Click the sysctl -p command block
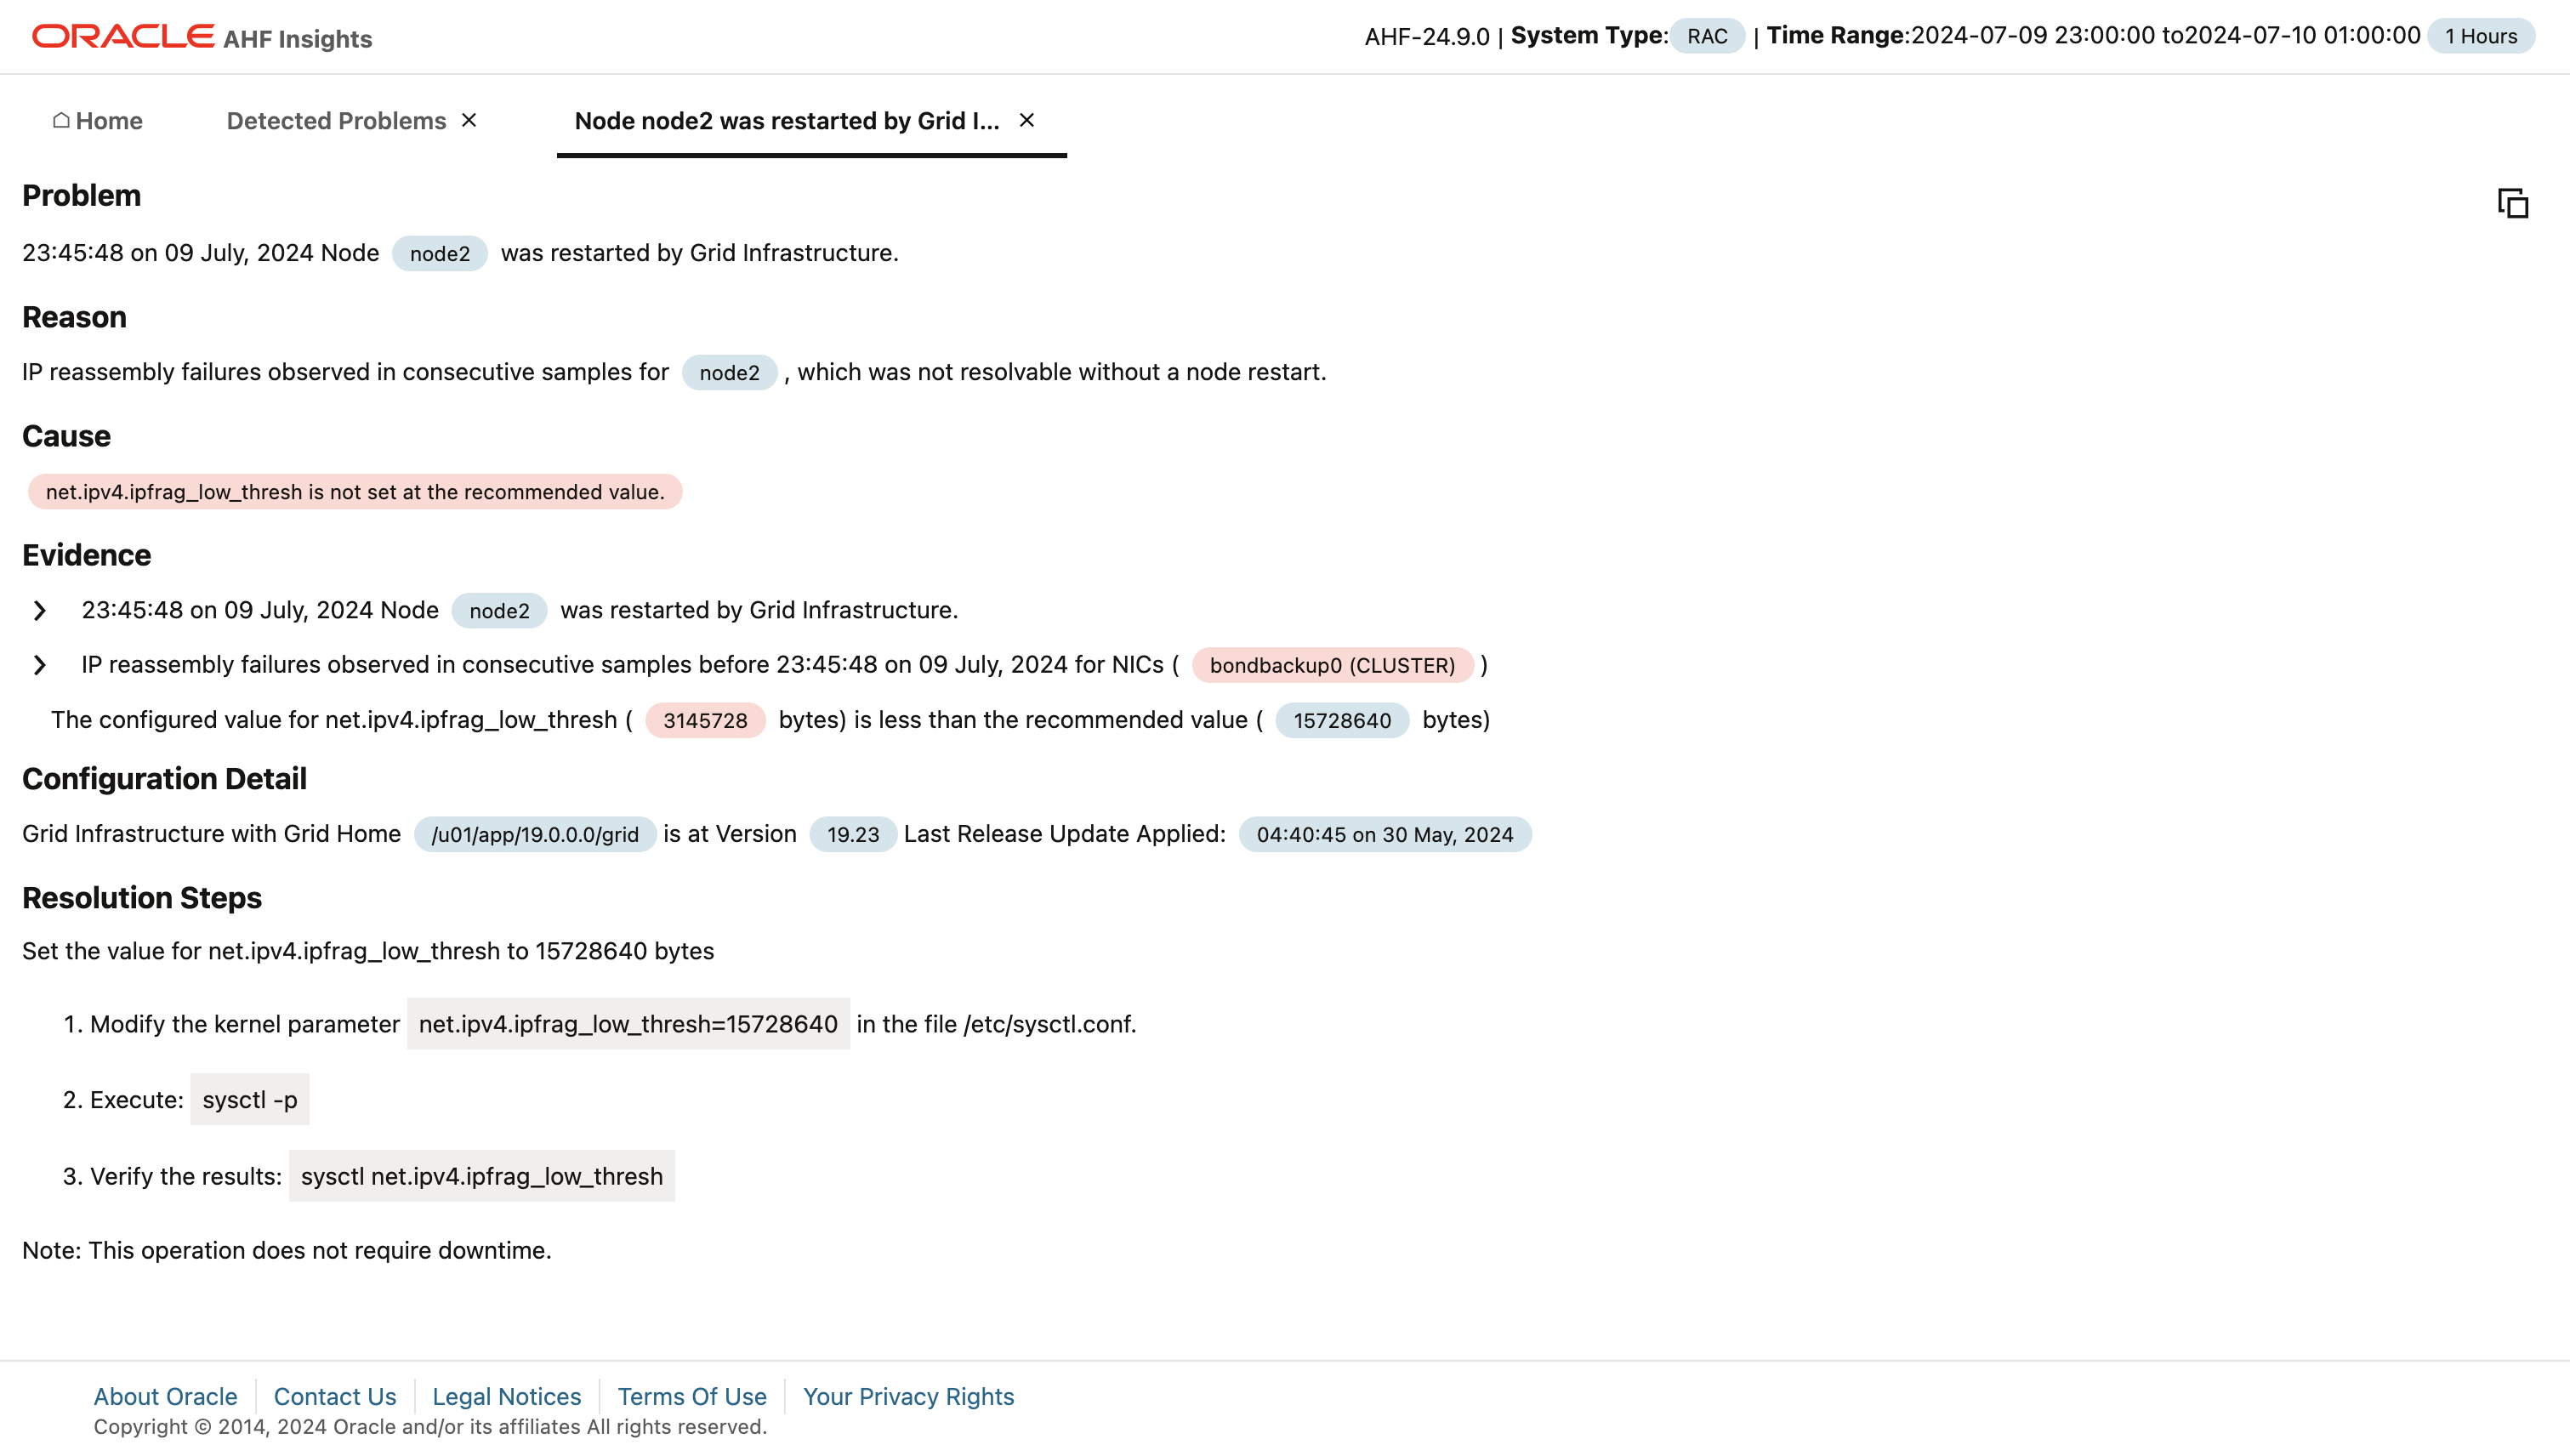 [x=250, y=1100]
